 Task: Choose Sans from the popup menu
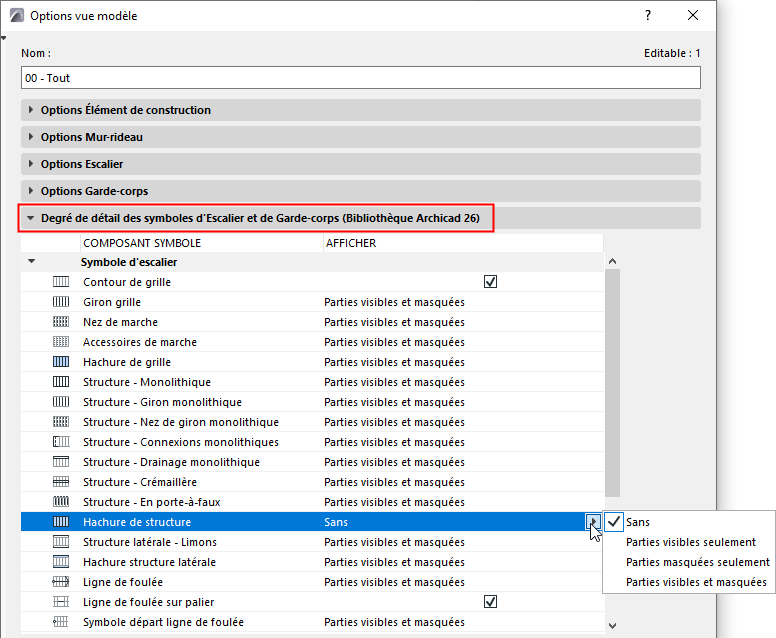pos(637,522)
